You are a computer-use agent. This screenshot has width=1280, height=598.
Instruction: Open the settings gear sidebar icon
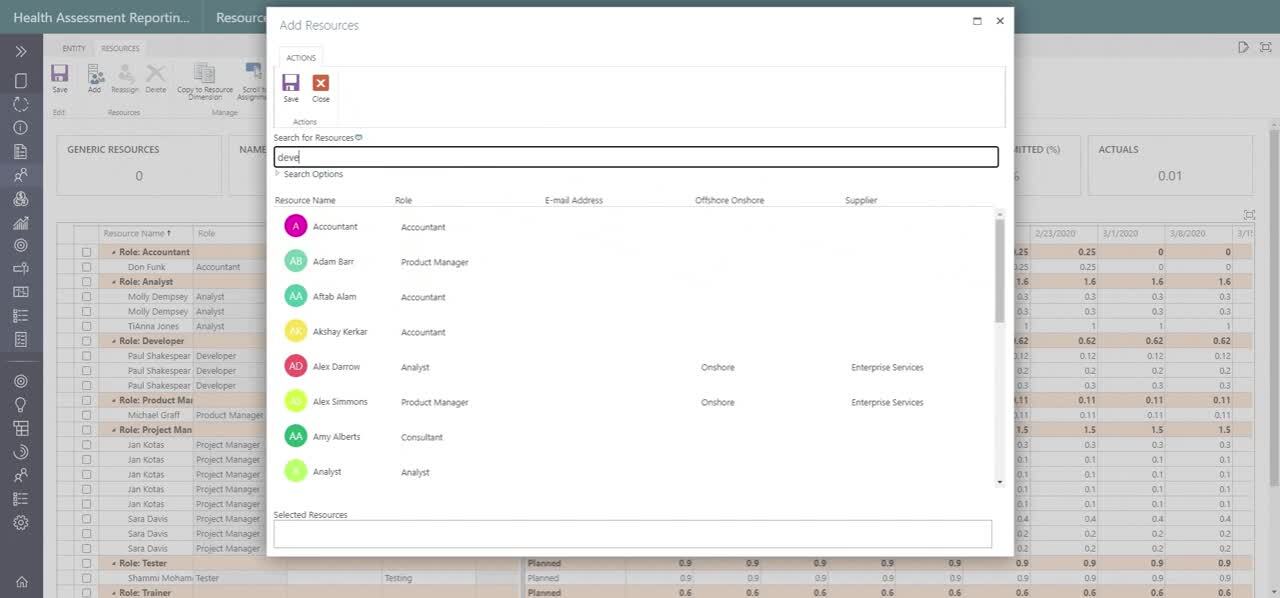21,522
